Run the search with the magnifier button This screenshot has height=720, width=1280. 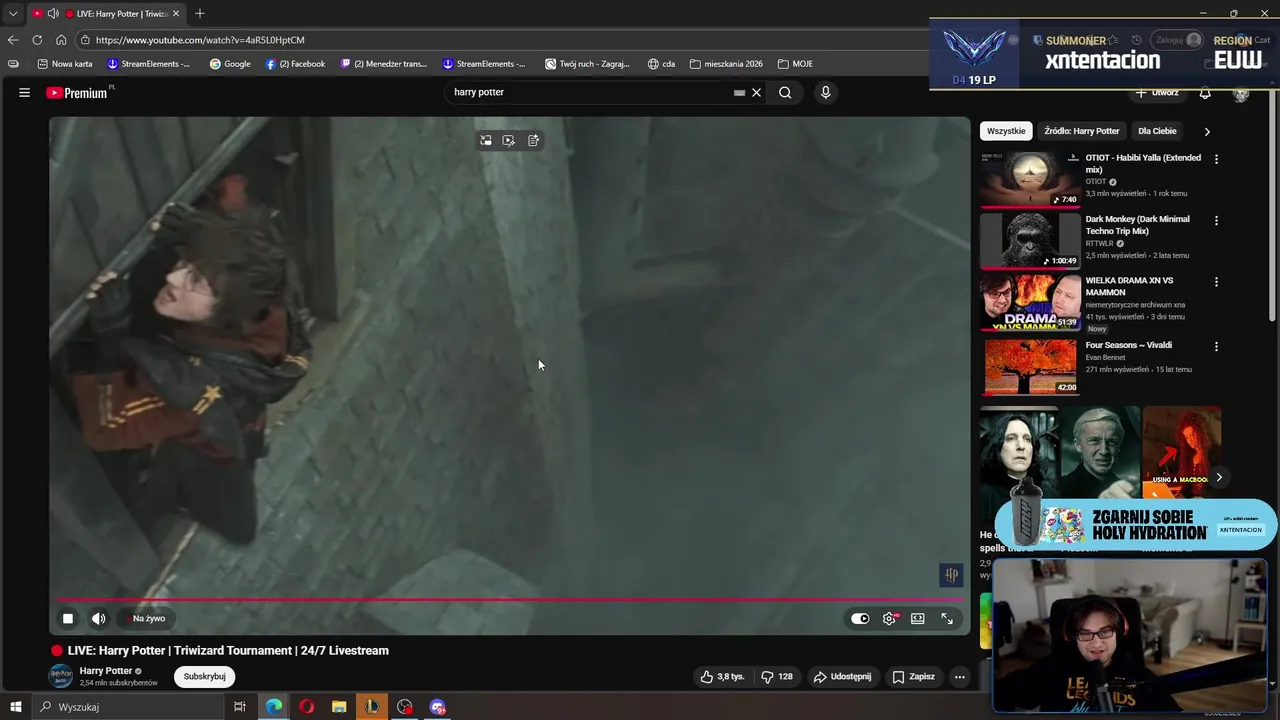tap(785, 92)
